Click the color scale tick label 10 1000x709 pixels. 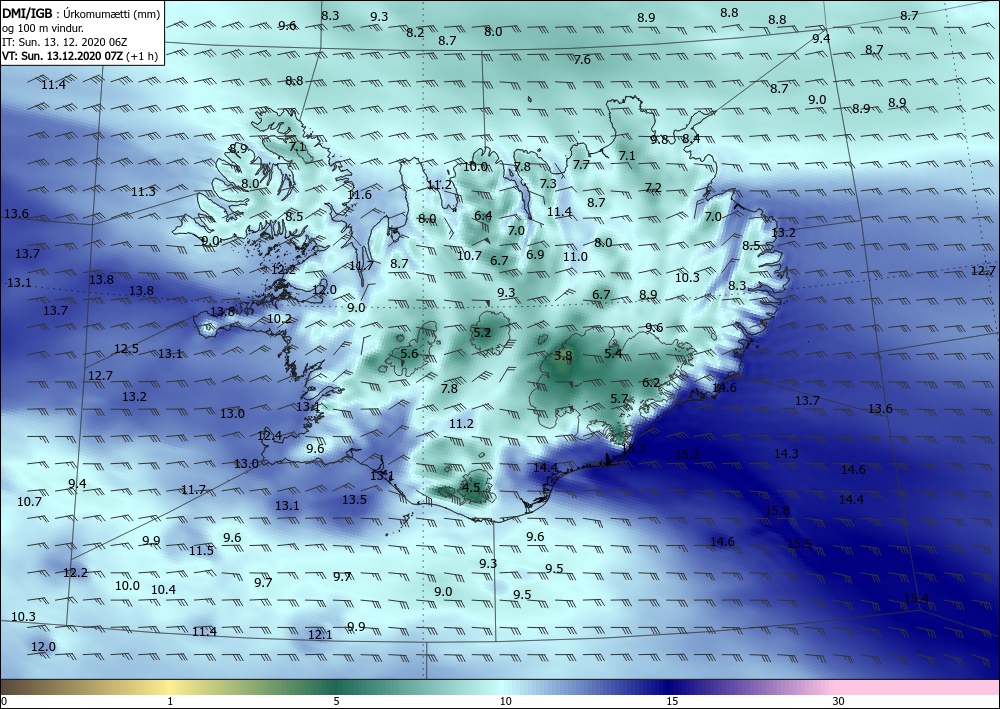pyautogui.click(x=505, y=701)
